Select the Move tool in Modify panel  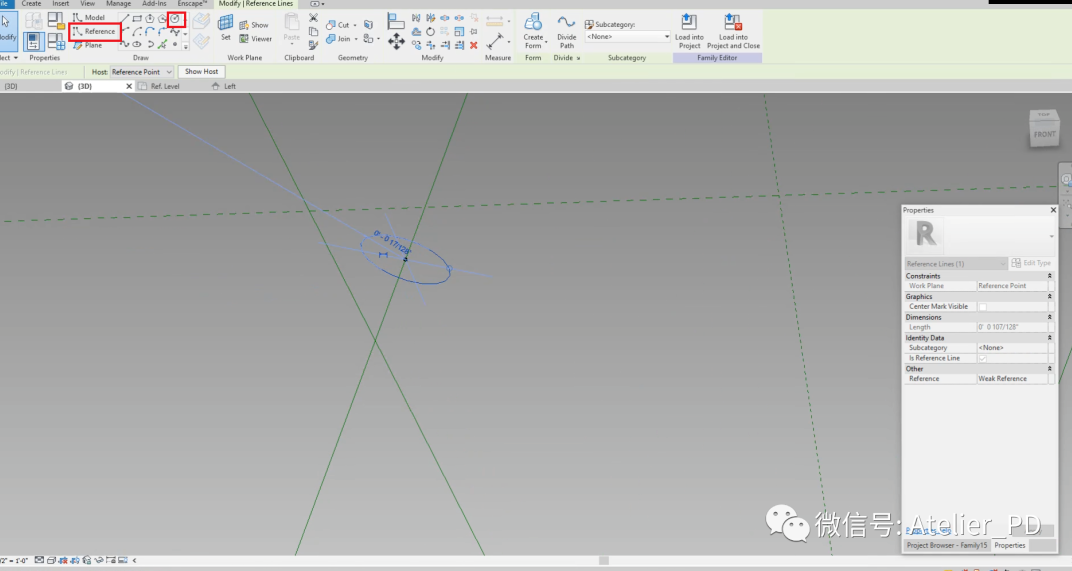coord(396,42)
